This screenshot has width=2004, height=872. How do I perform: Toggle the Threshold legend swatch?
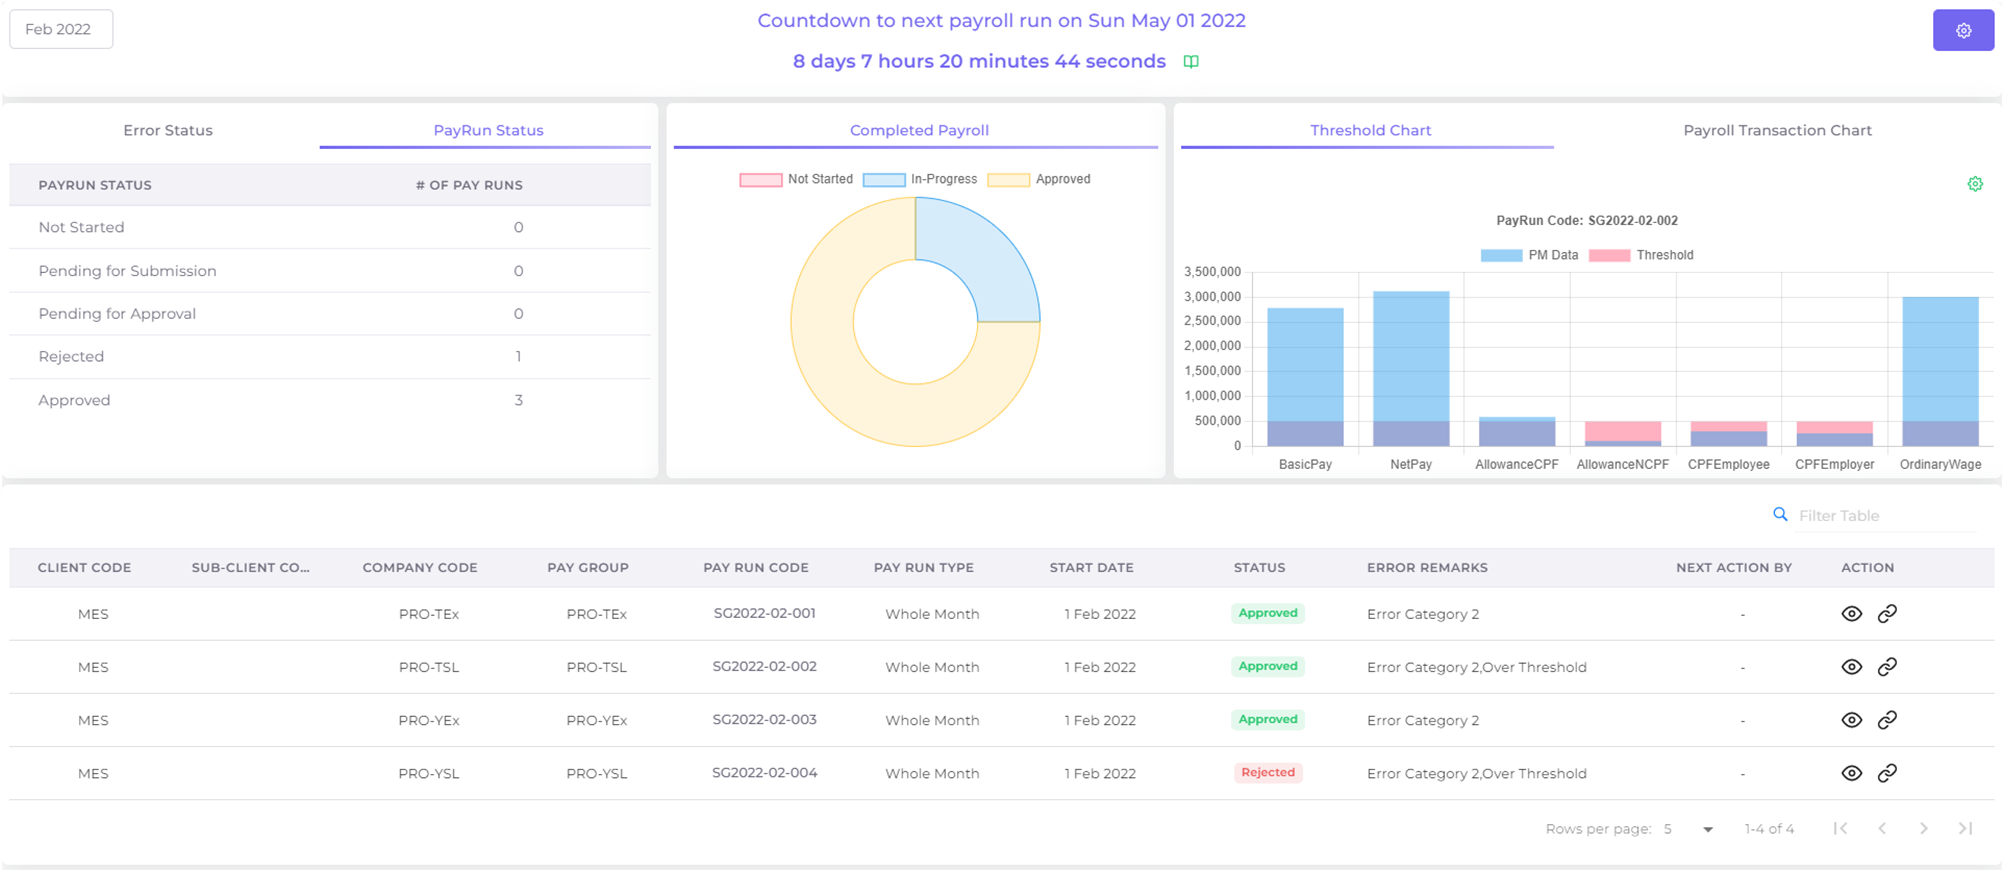1609,256
